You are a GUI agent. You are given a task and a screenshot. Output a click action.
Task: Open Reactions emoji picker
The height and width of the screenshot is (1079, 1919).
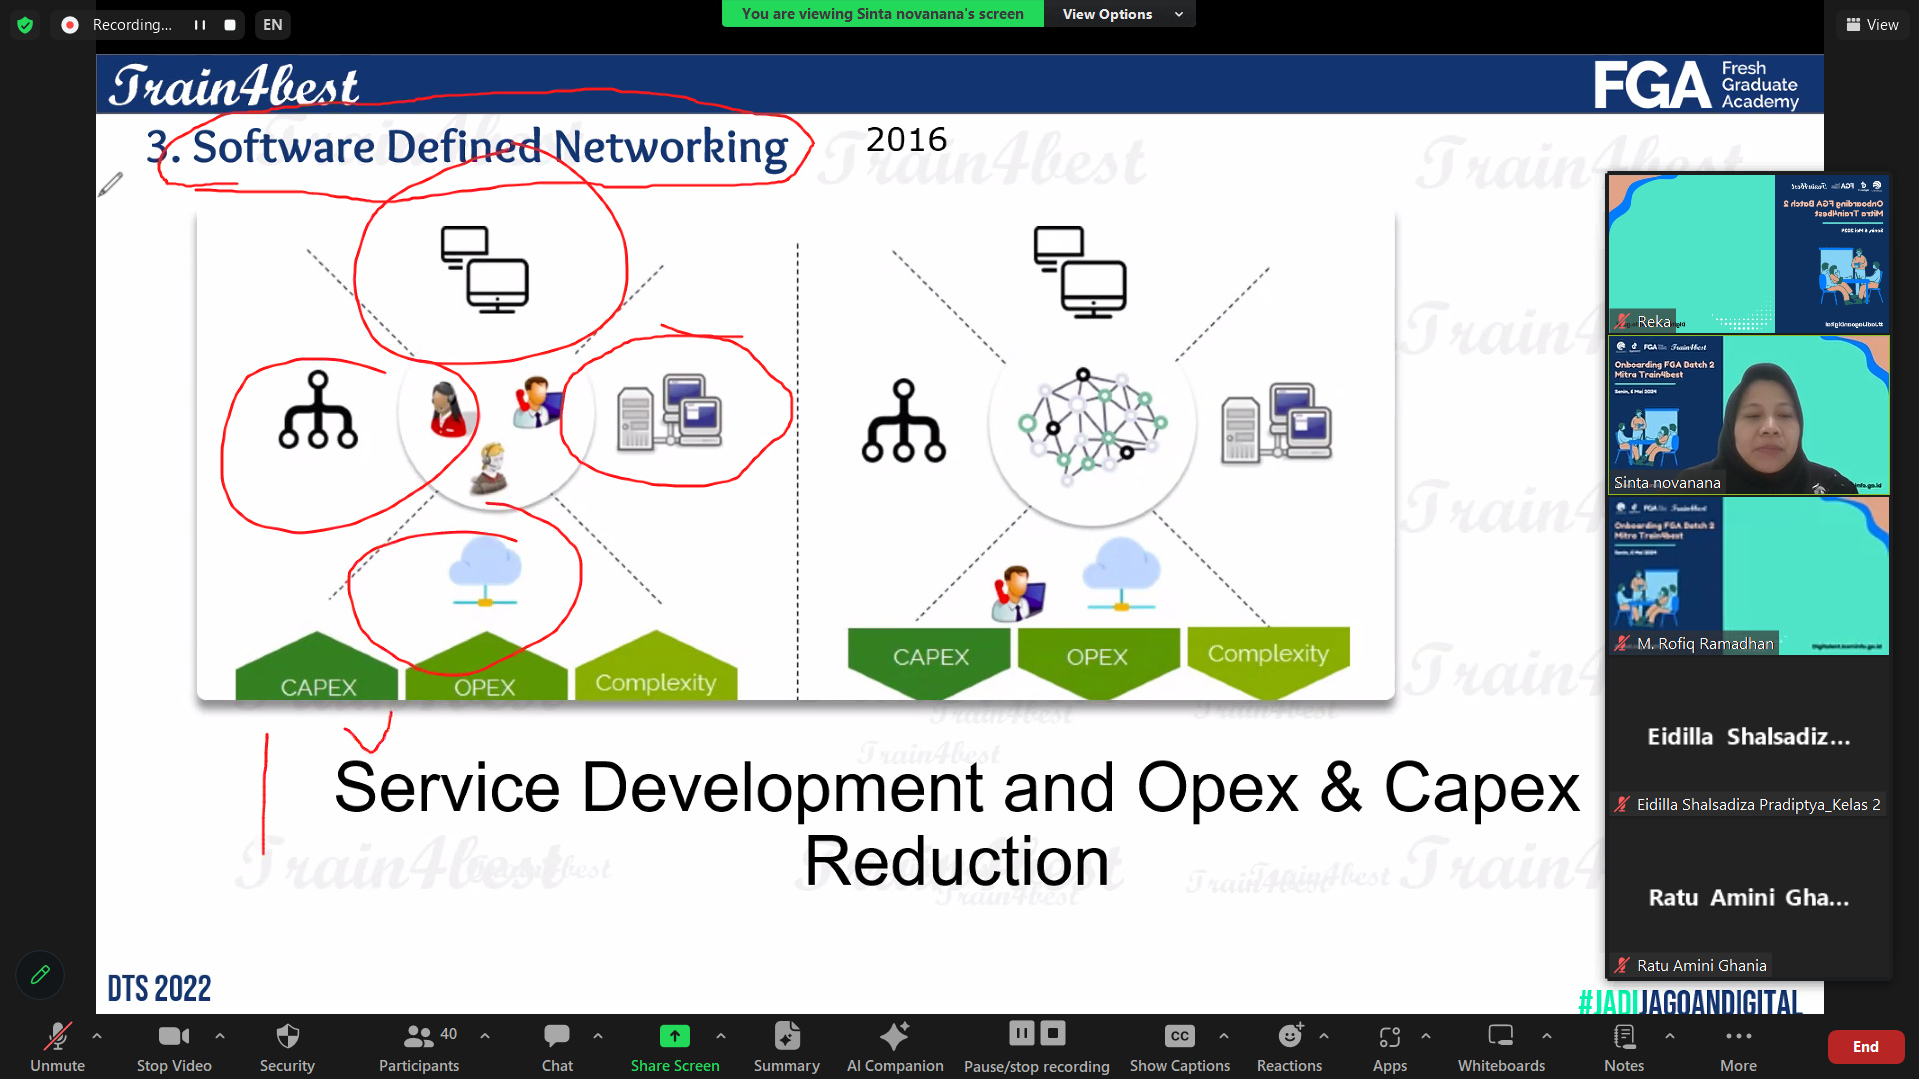coord(1289,1037)
